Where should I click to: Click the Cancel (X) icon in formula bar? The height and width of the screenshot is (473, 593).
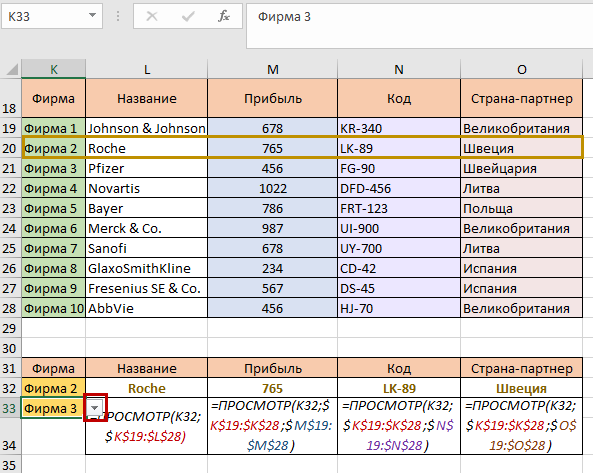[152, 16]
